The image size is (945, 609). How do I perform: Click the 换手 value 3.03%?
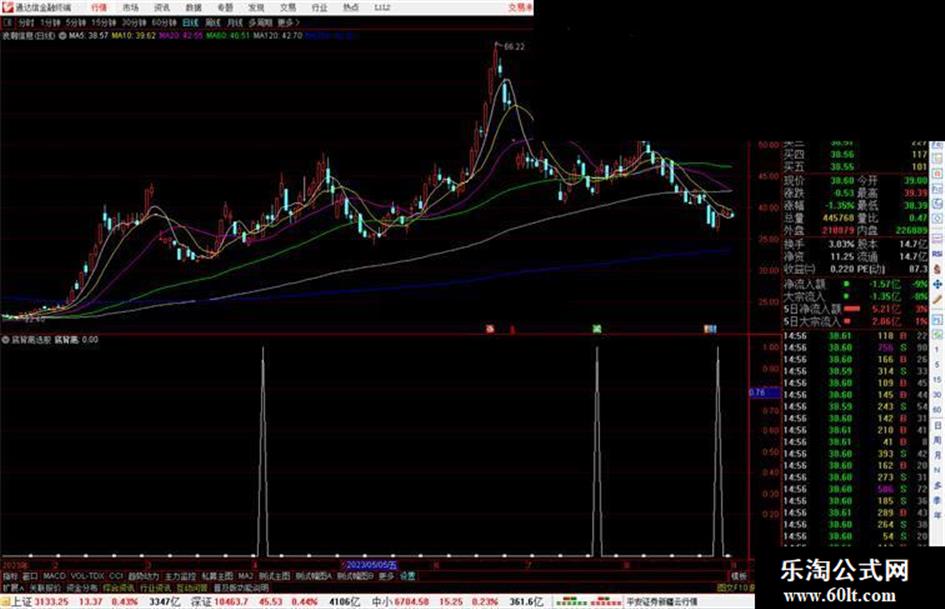tap(841, 244)
